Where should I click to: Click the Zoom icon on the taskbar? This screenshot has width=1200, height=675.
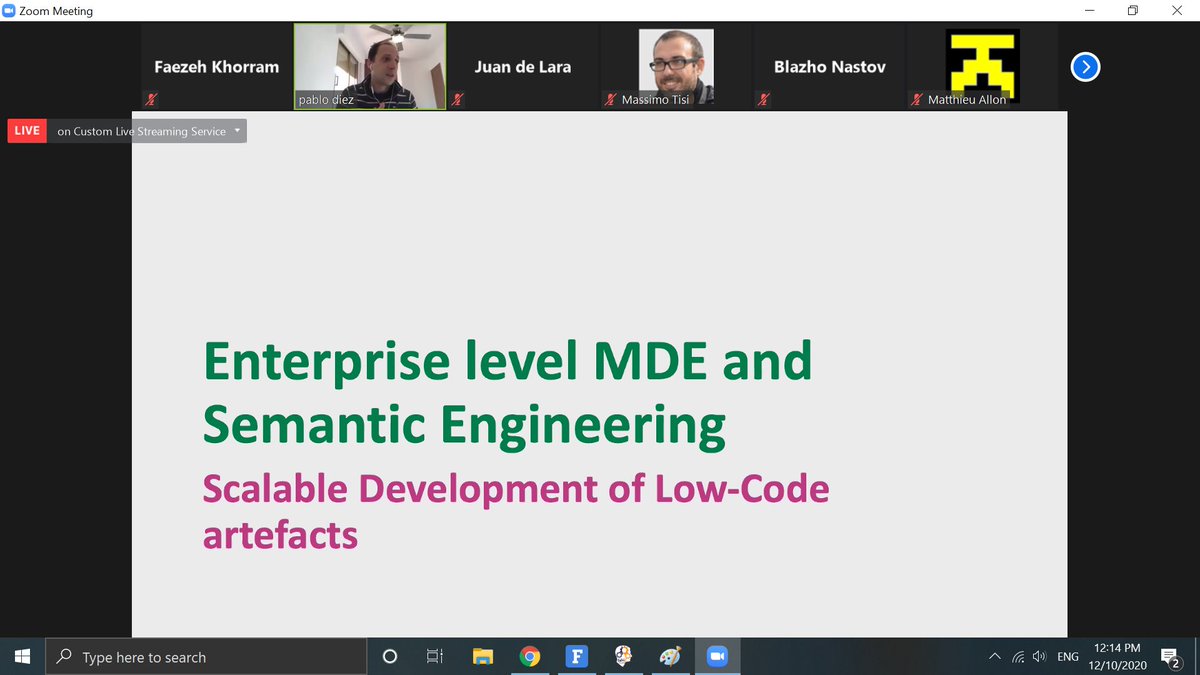coord(716,657)
